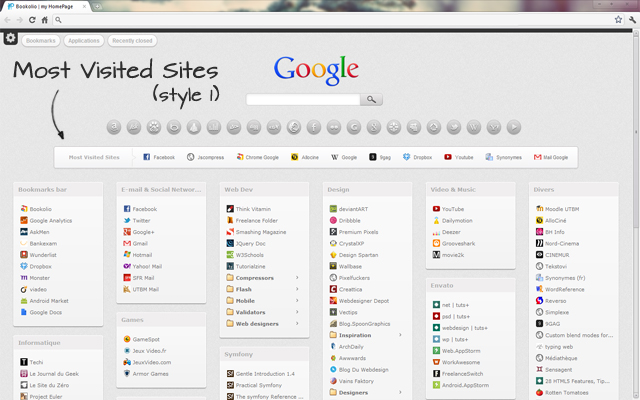Expand the Designers folder in Design

pyautogui.click(x=366, y=392)
